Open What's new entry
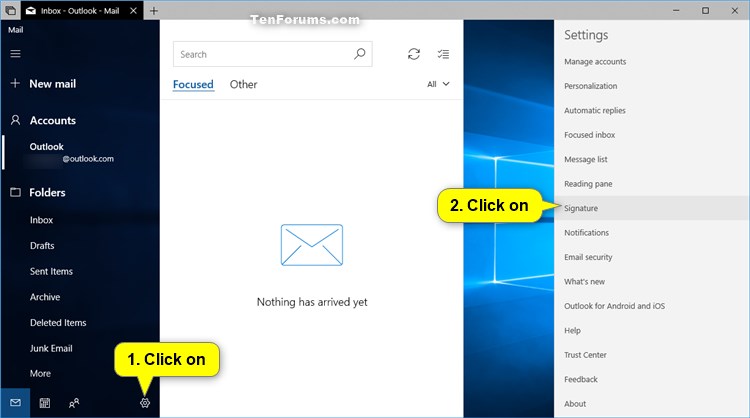Screen dimensions: 750x418 [x=652, y=282]
